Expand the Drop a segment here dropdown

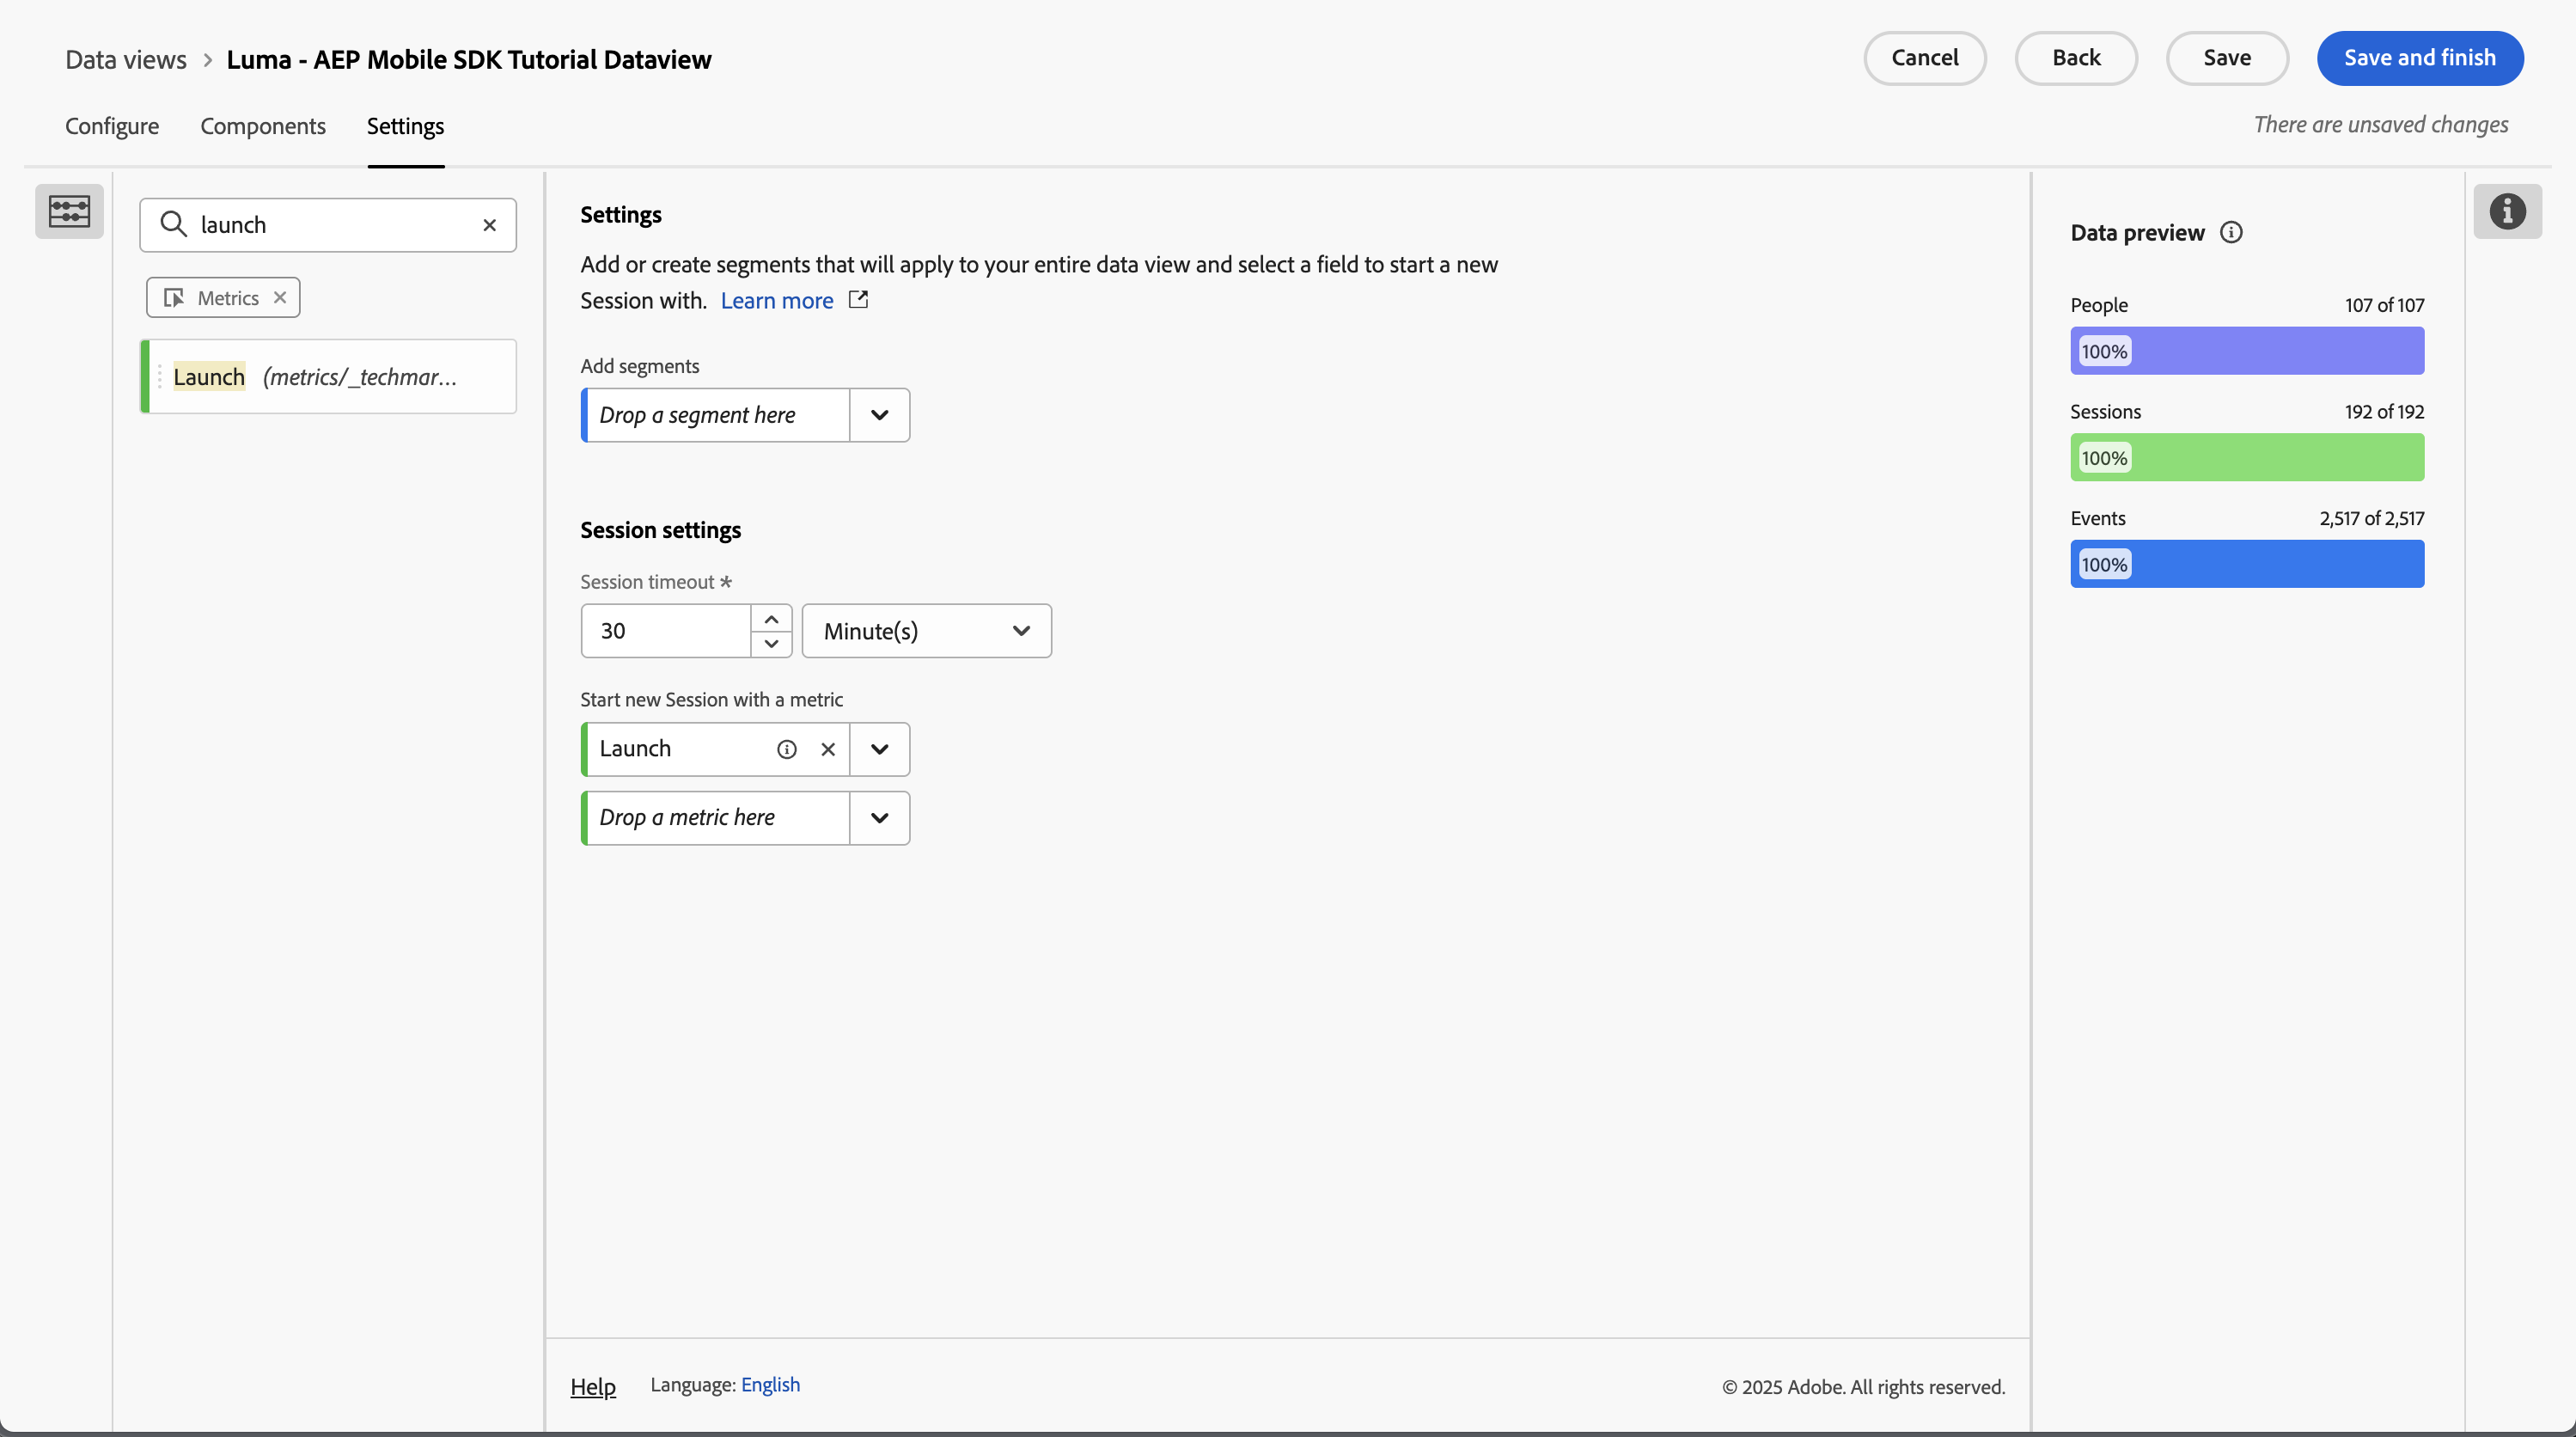[879, 415]
